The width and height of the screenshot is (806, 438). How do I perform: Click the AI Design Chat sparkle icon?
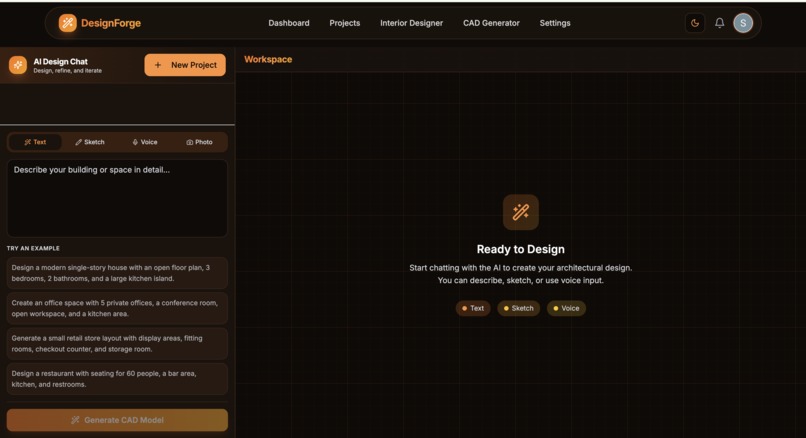[x=17, y=65]
